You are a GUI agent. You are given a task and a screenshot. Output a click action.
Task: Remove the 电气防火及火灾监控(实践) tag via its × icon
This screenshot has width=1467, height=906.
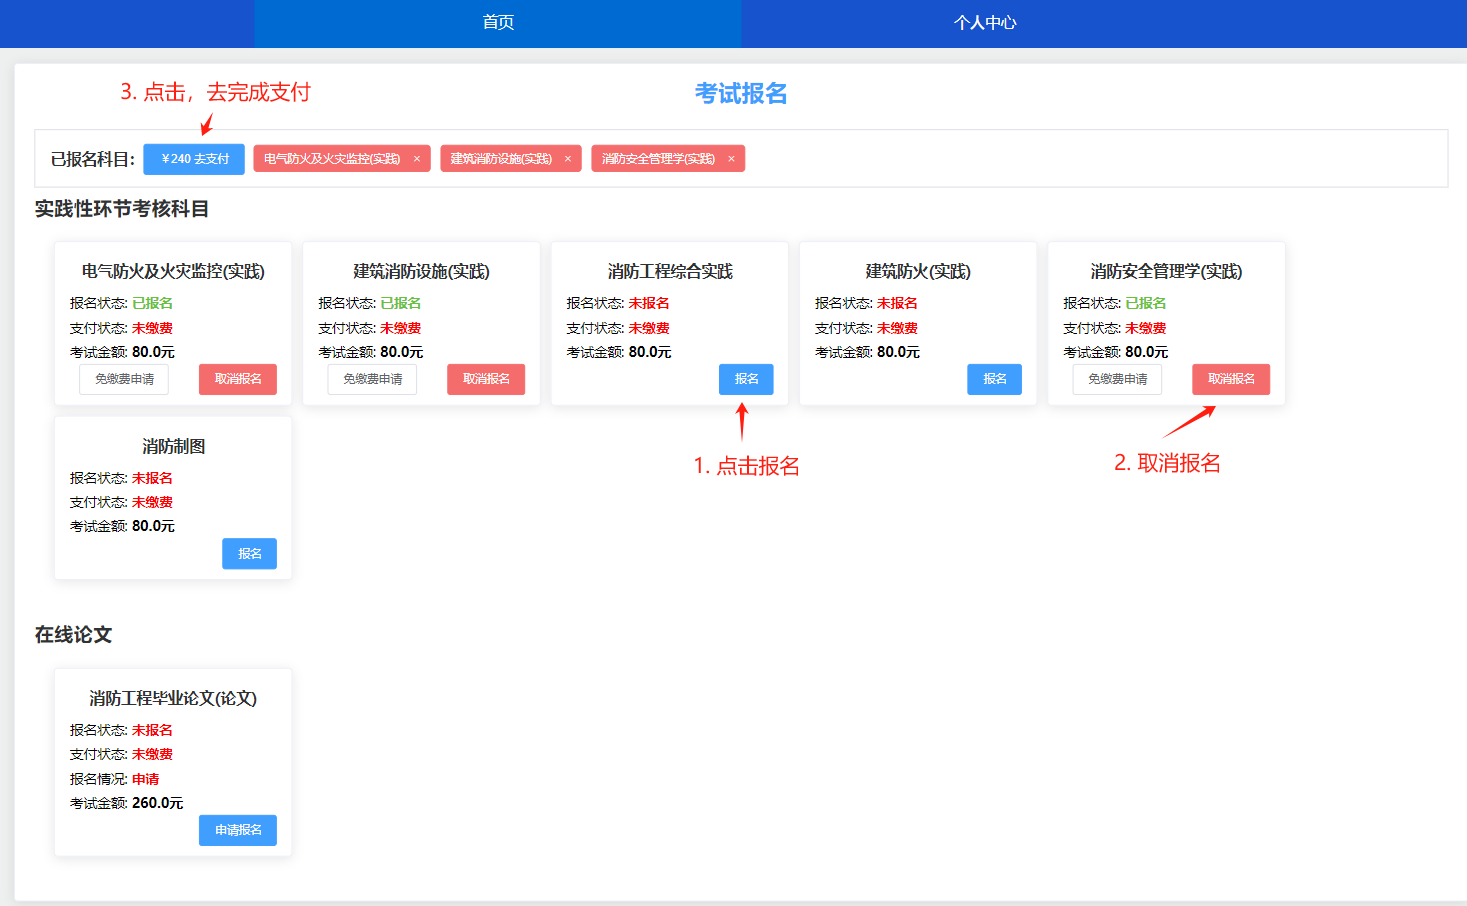[x=417, y=159]
